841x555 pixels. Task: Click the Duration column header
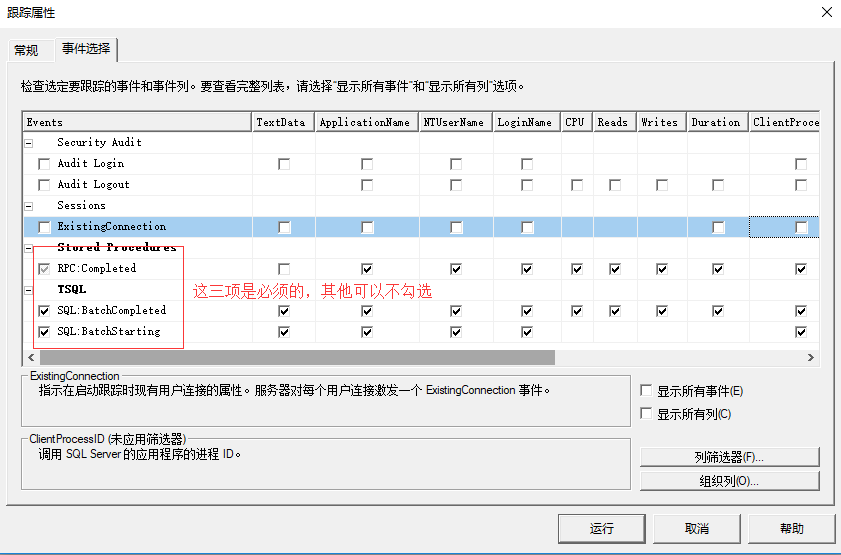pyautogui.click(x=718, y=122)
